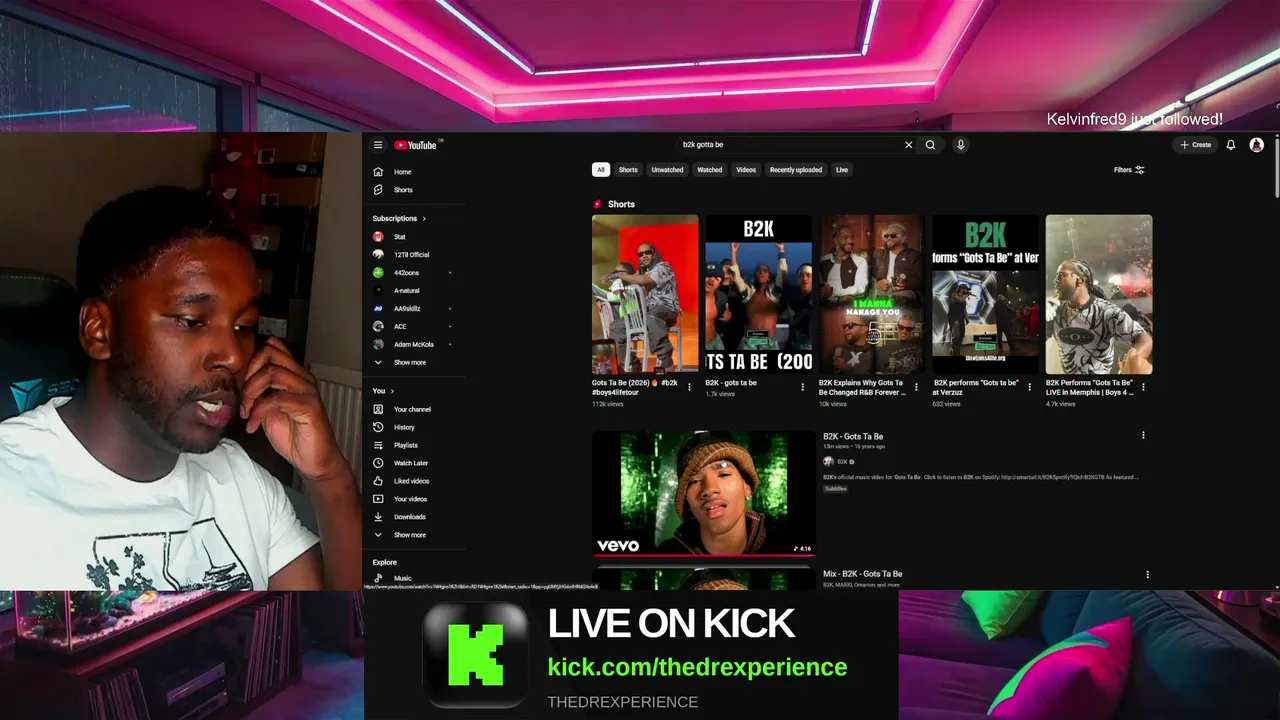Click the YouTube logo

pyautogui.click(x=415, y=145)
